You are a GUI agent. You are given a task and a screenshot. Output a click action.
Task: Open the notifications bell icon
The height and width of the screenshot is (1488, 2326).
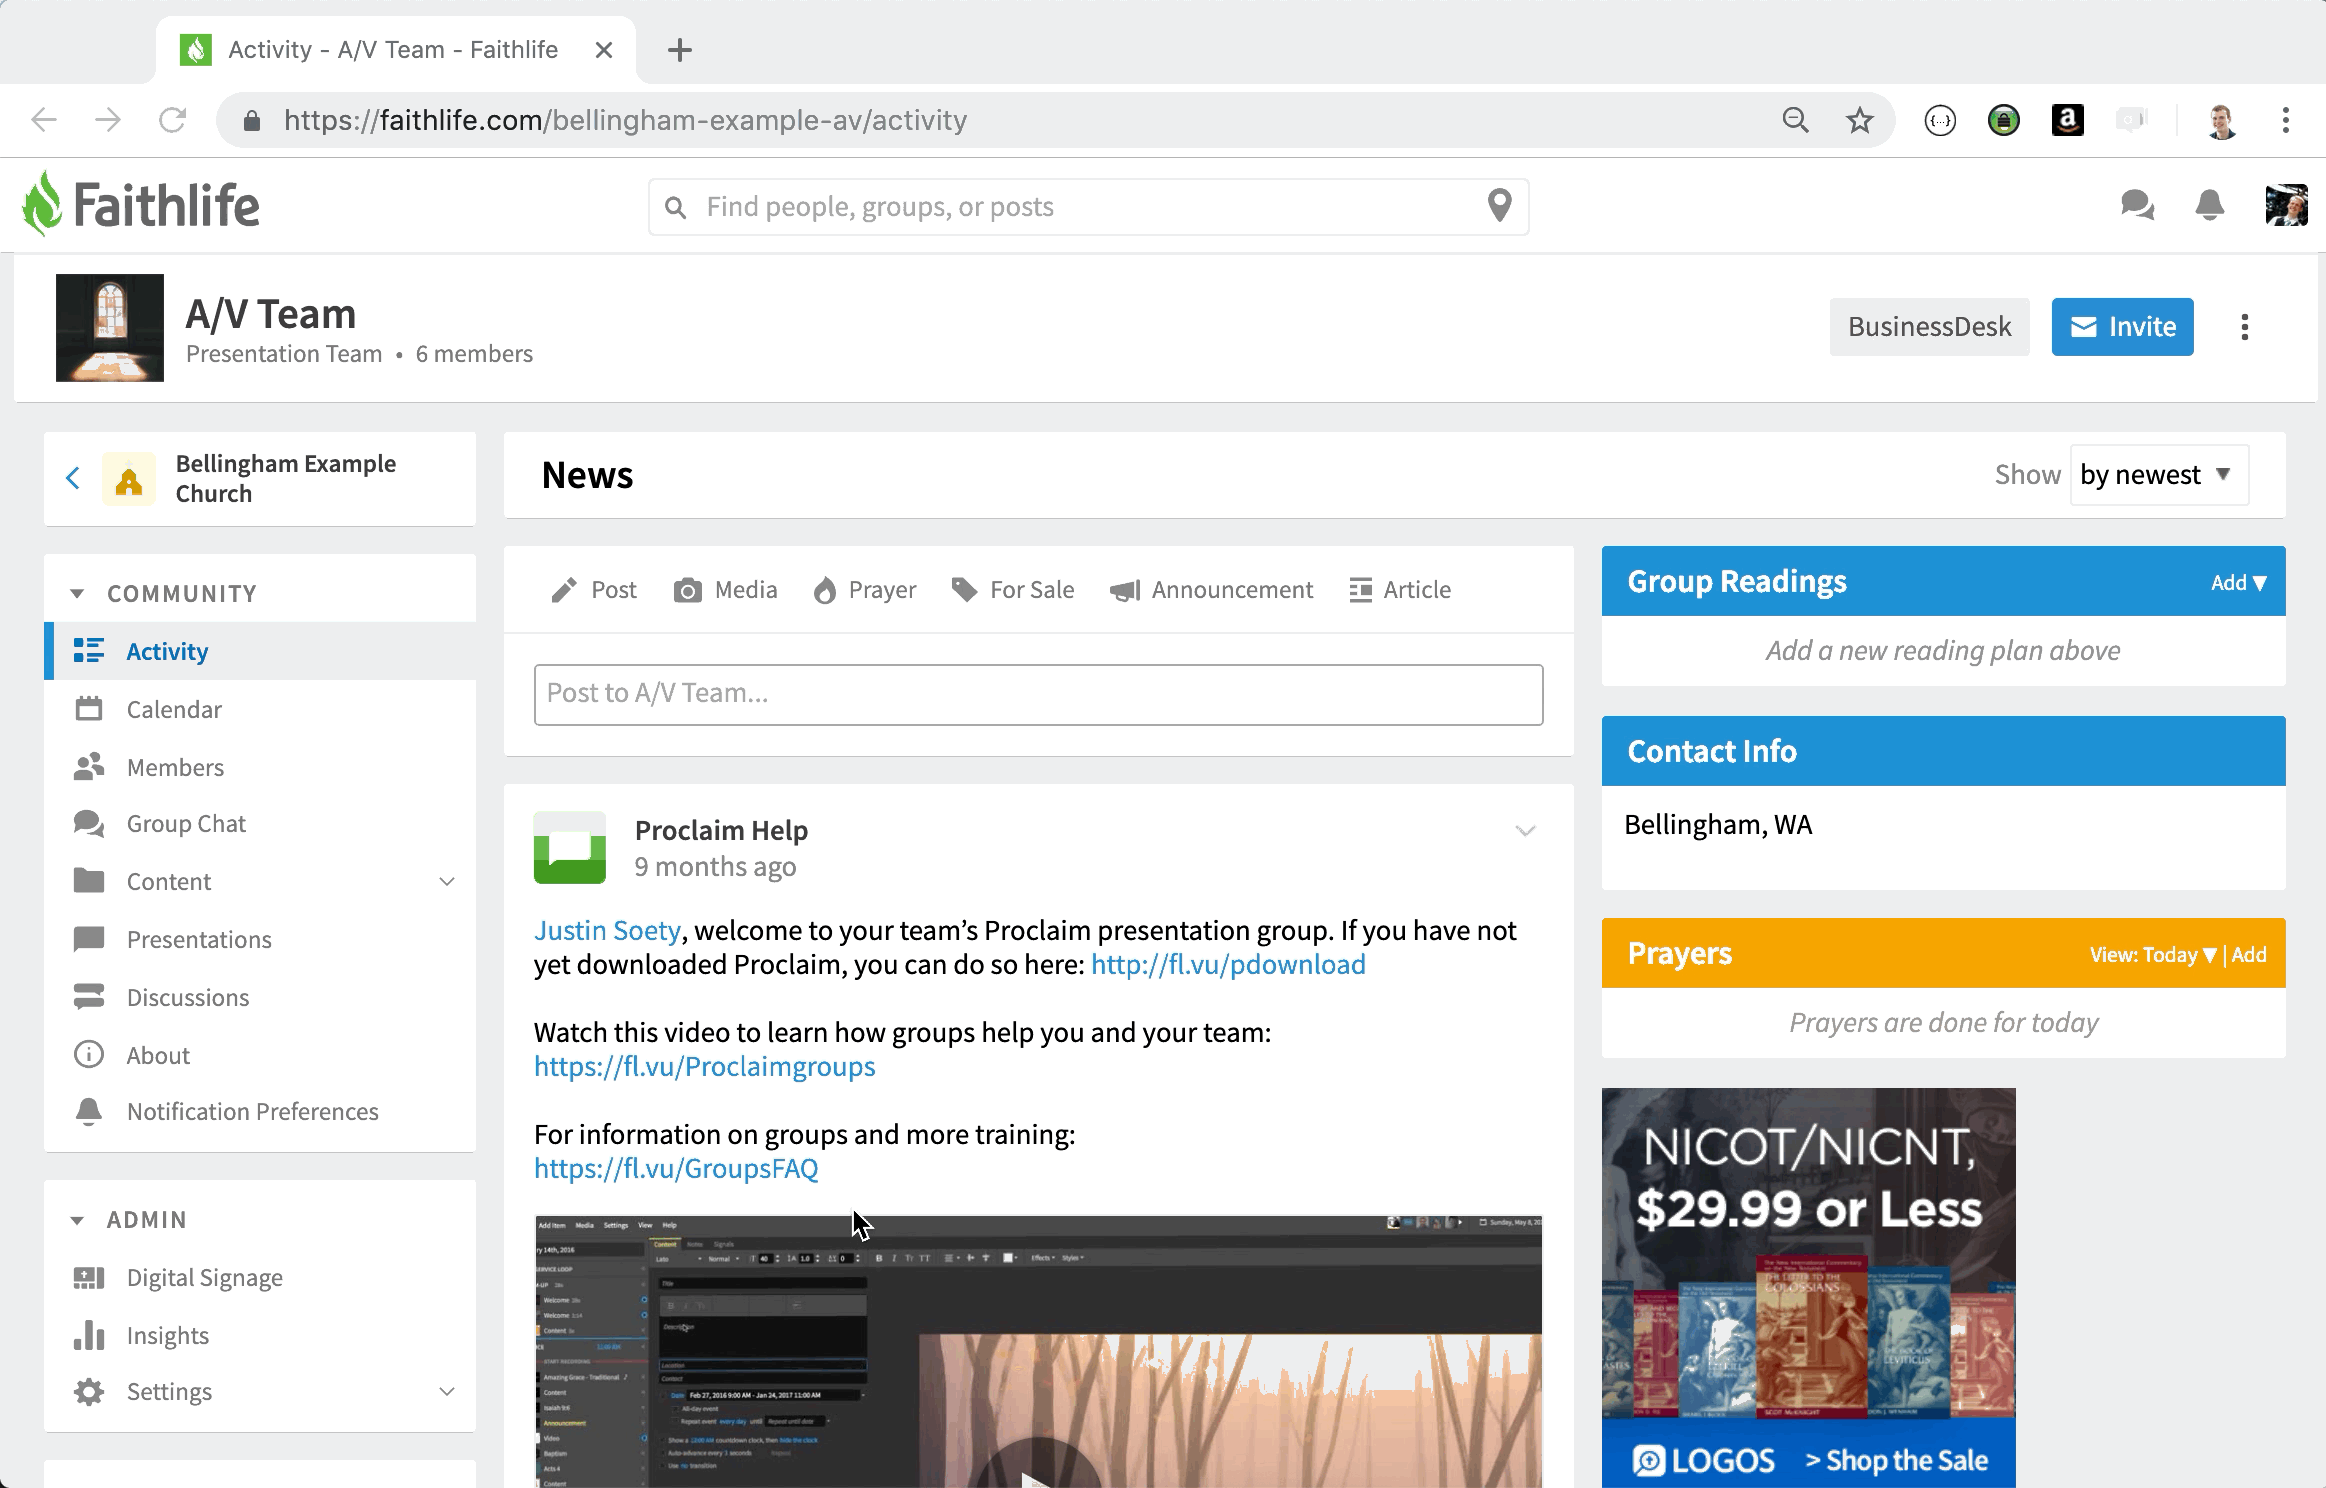point(2209,205)
